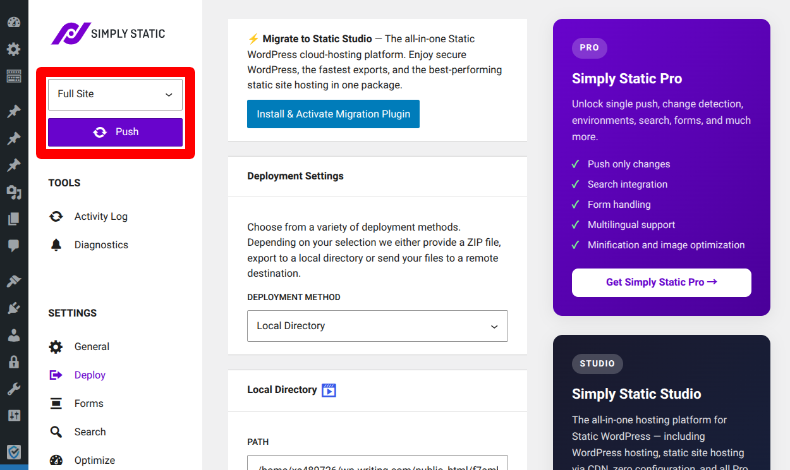Screen dimensions: 790x470
Task: Click the STUDIO badge on the dark card
Action: 597,363
